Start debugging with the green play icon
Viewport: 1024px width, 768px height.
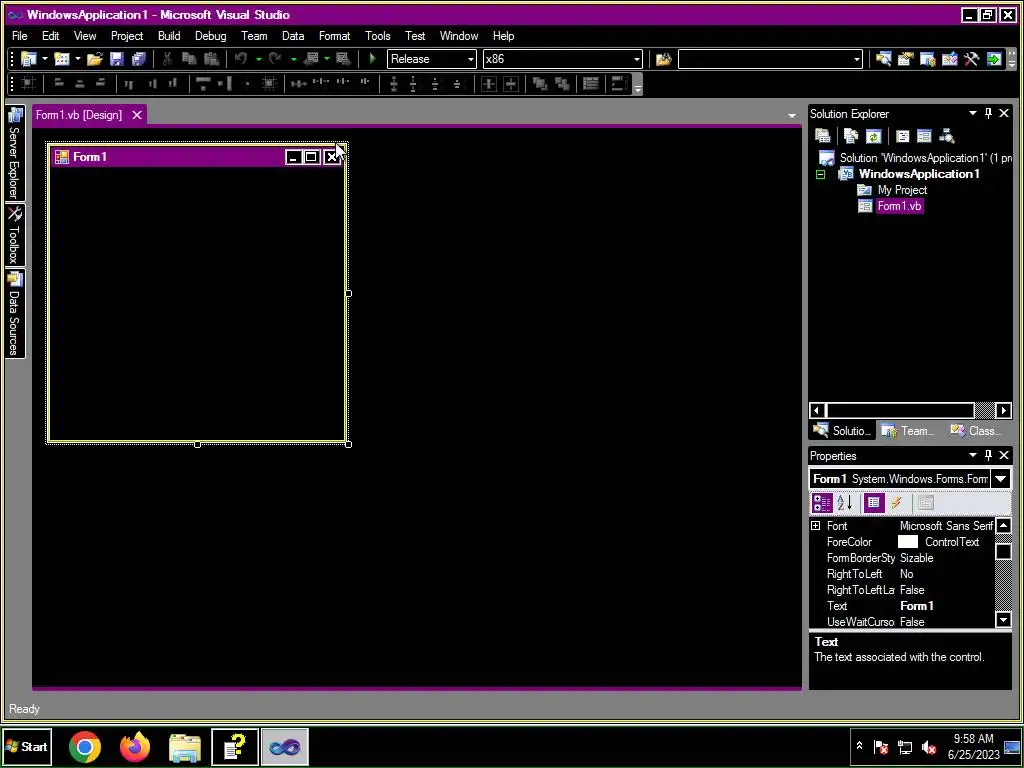[x=372, y=59]
